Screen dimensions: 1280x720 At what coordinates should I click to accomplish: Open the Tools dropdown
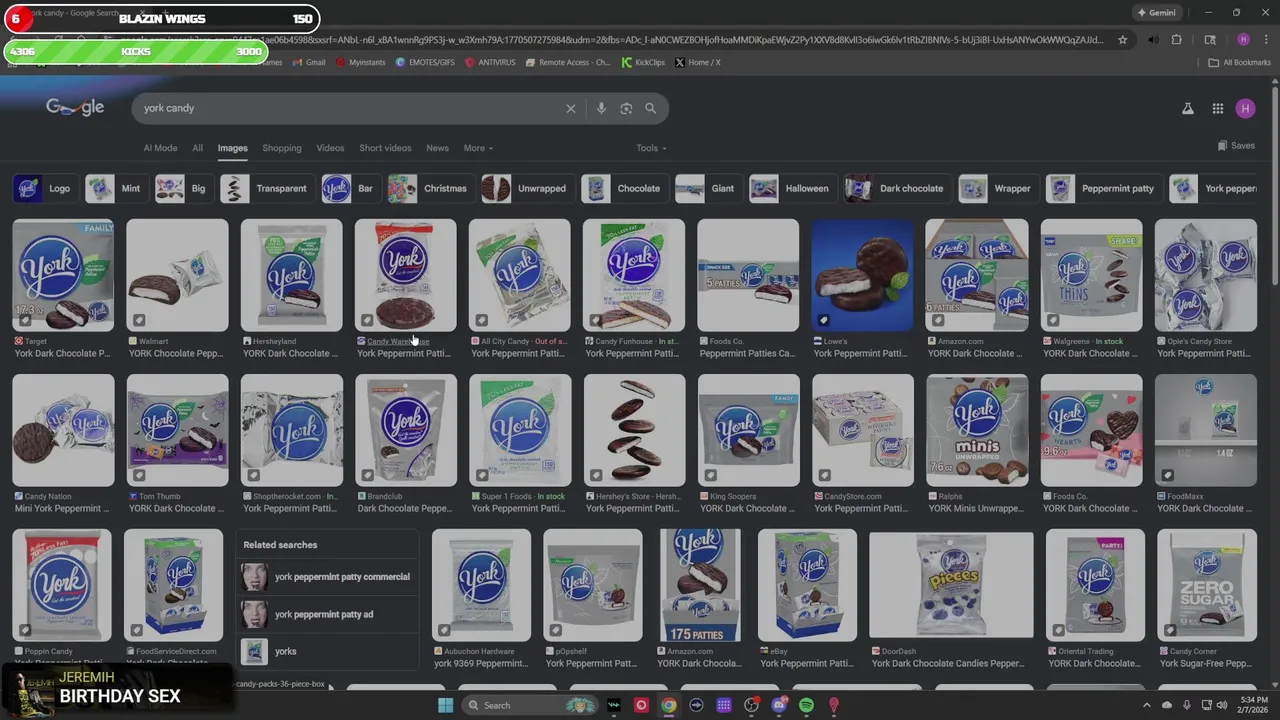tap(651, 148)
